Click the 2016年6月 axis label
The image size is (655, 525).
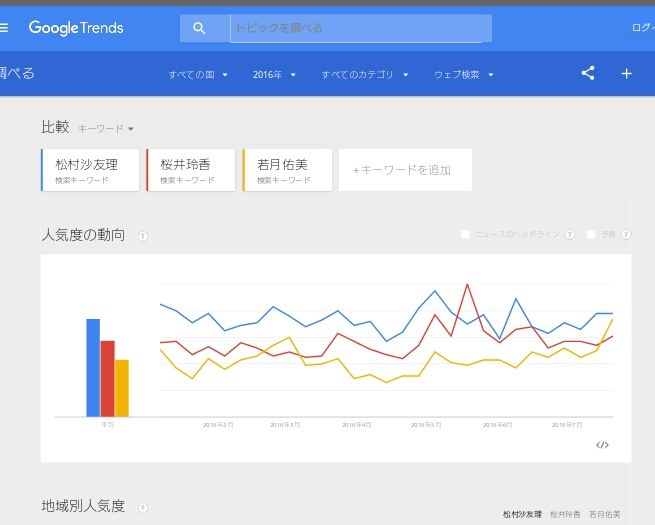[497, 425]
